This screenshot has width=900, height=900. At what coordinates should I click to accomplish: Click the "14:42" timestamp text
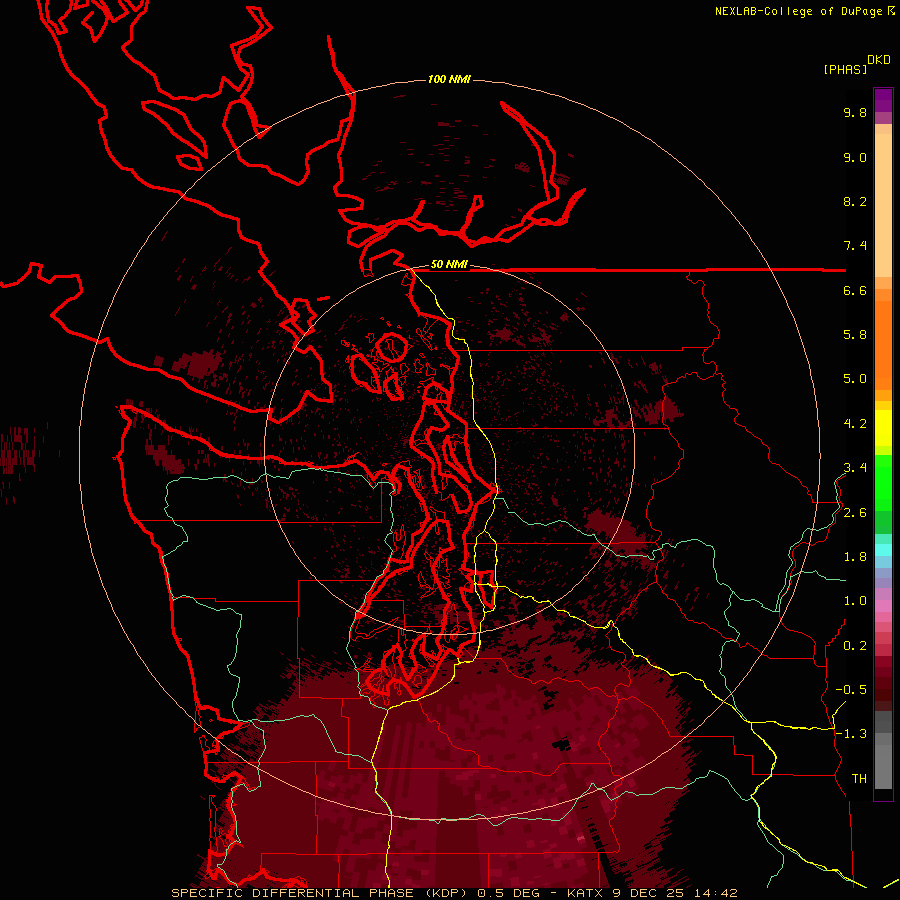(715, 893)
